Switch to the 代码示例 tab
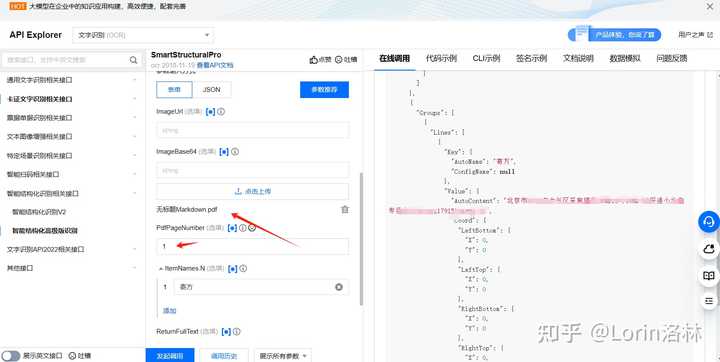The height and width of the screenshot is (362, 720). [441, 58]
